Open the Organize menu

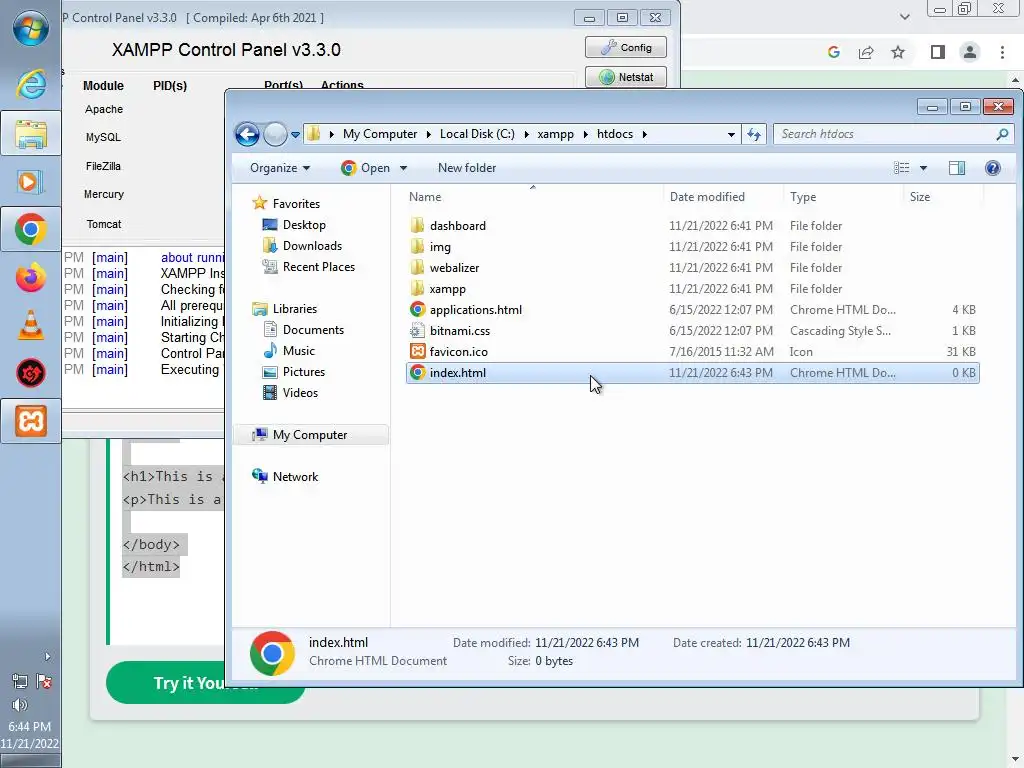click(x=280, y=168)
